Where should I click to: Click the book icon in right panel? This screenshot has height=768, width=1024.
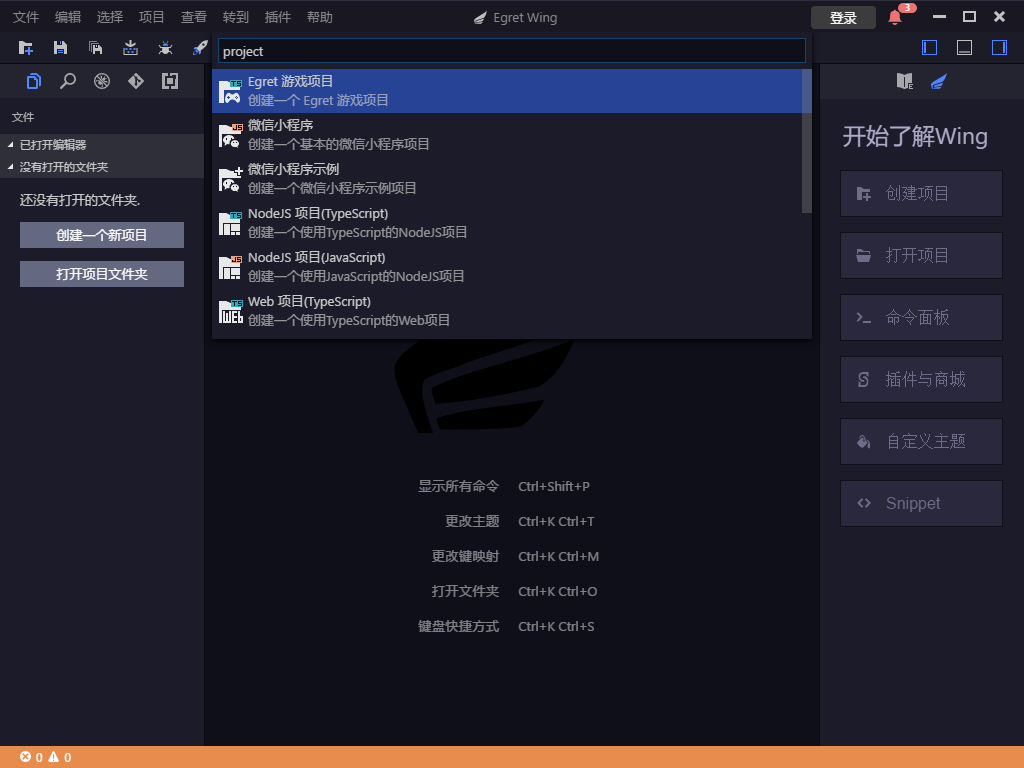904,81
